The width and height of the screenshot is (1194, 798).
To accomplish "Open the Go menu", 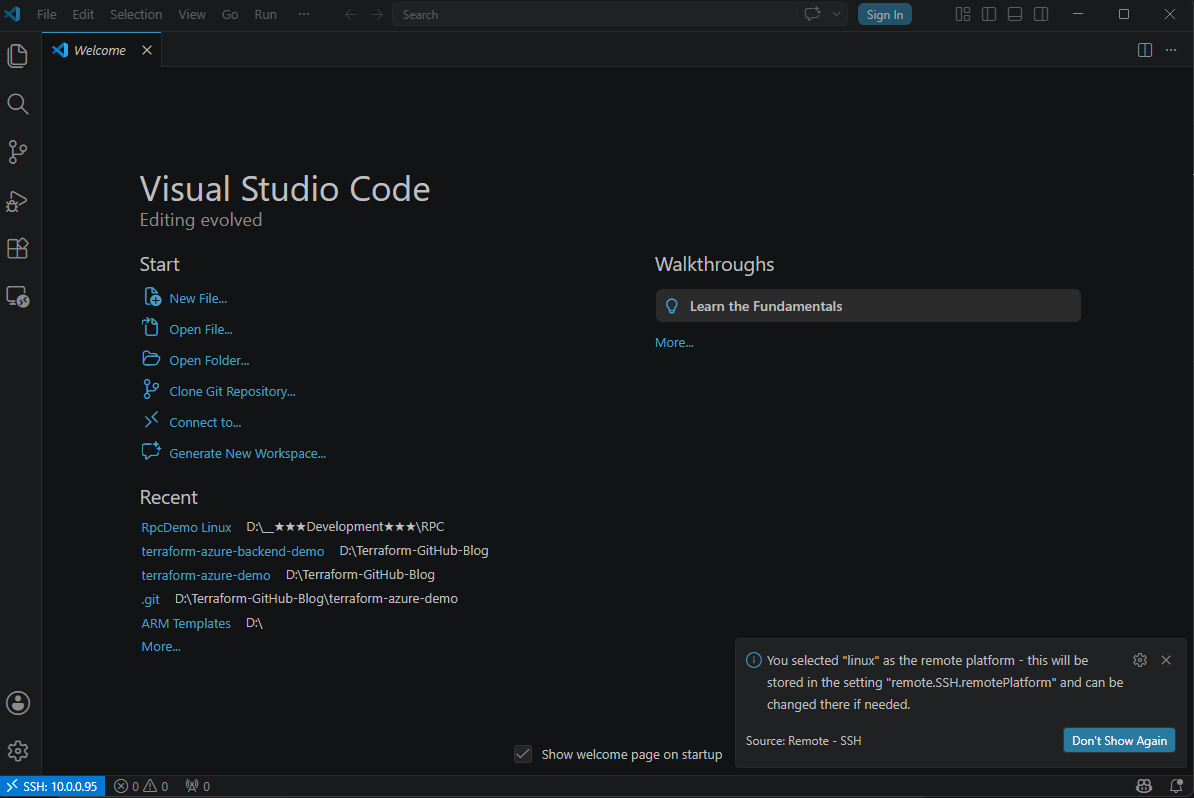I will click(x=230, y=14).
